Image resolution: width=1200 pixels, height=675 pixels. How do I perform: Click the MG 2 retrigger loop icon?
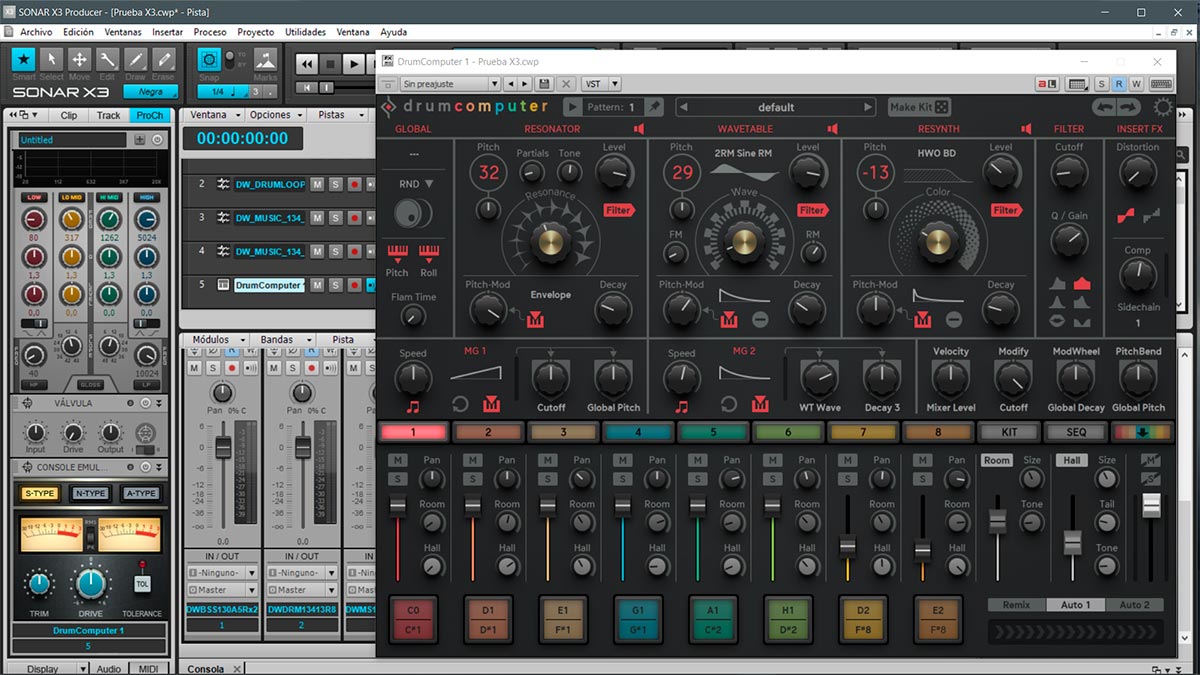tap(728, 405)
